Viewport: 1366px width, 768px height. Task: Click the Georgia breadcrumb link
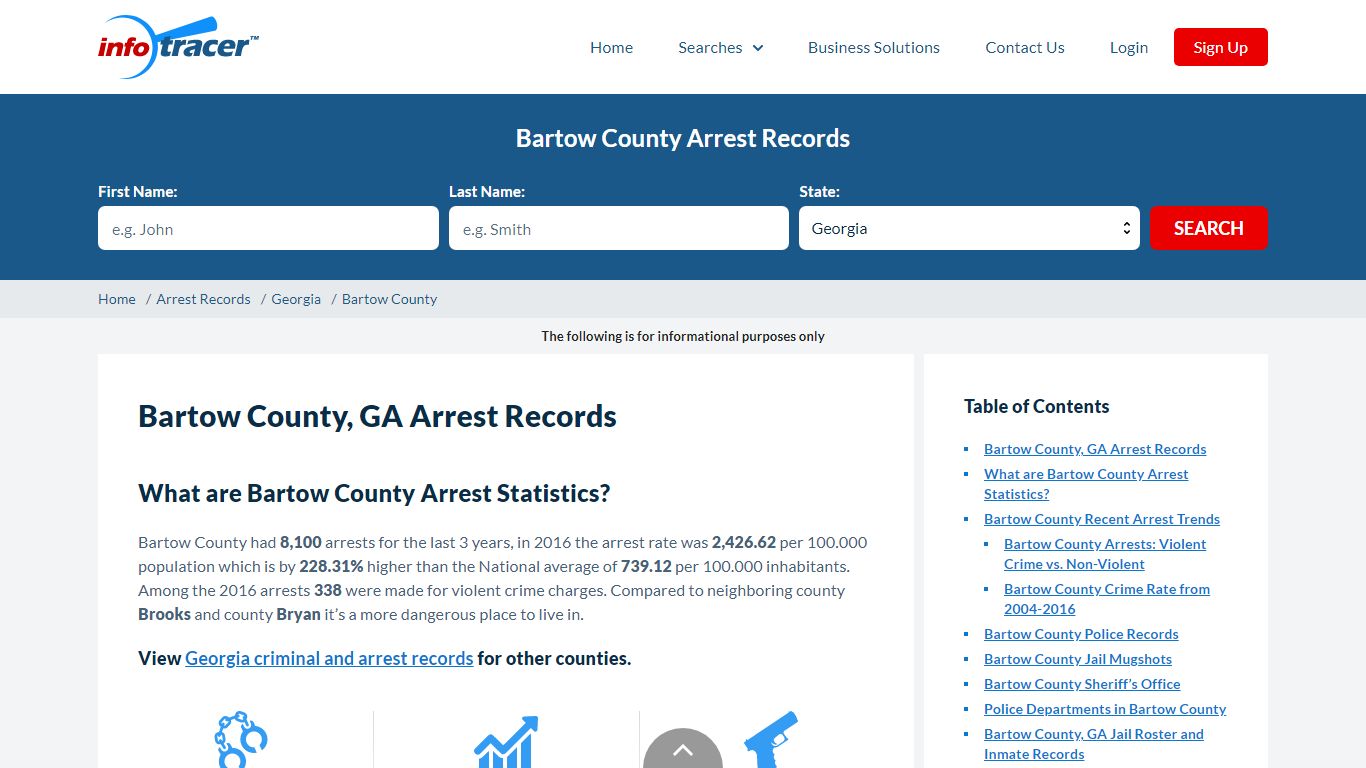tap(296, 299)
